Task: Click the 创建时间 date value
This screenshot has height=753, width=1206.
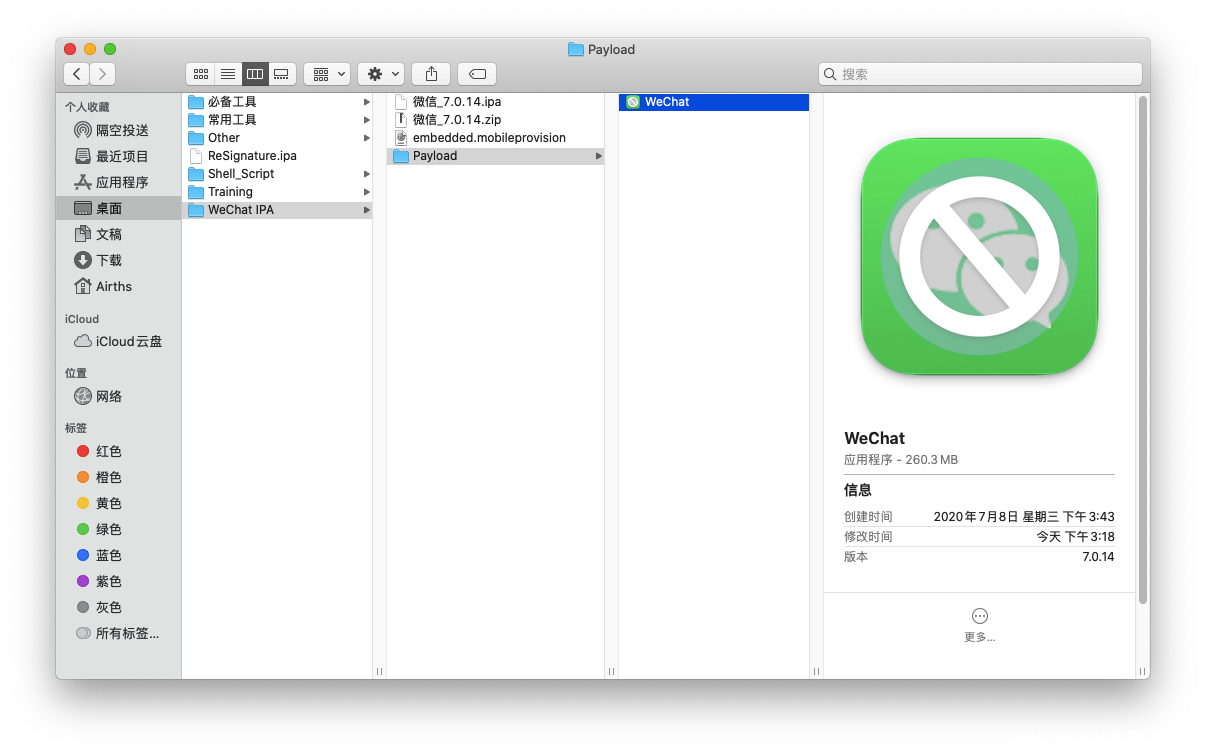Action: tap(1024, 517)
